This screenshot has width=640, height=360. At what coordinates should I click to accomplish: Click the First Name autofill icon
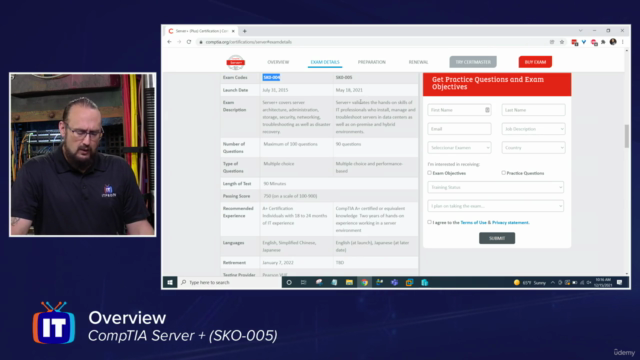click(x=487, y=110)
